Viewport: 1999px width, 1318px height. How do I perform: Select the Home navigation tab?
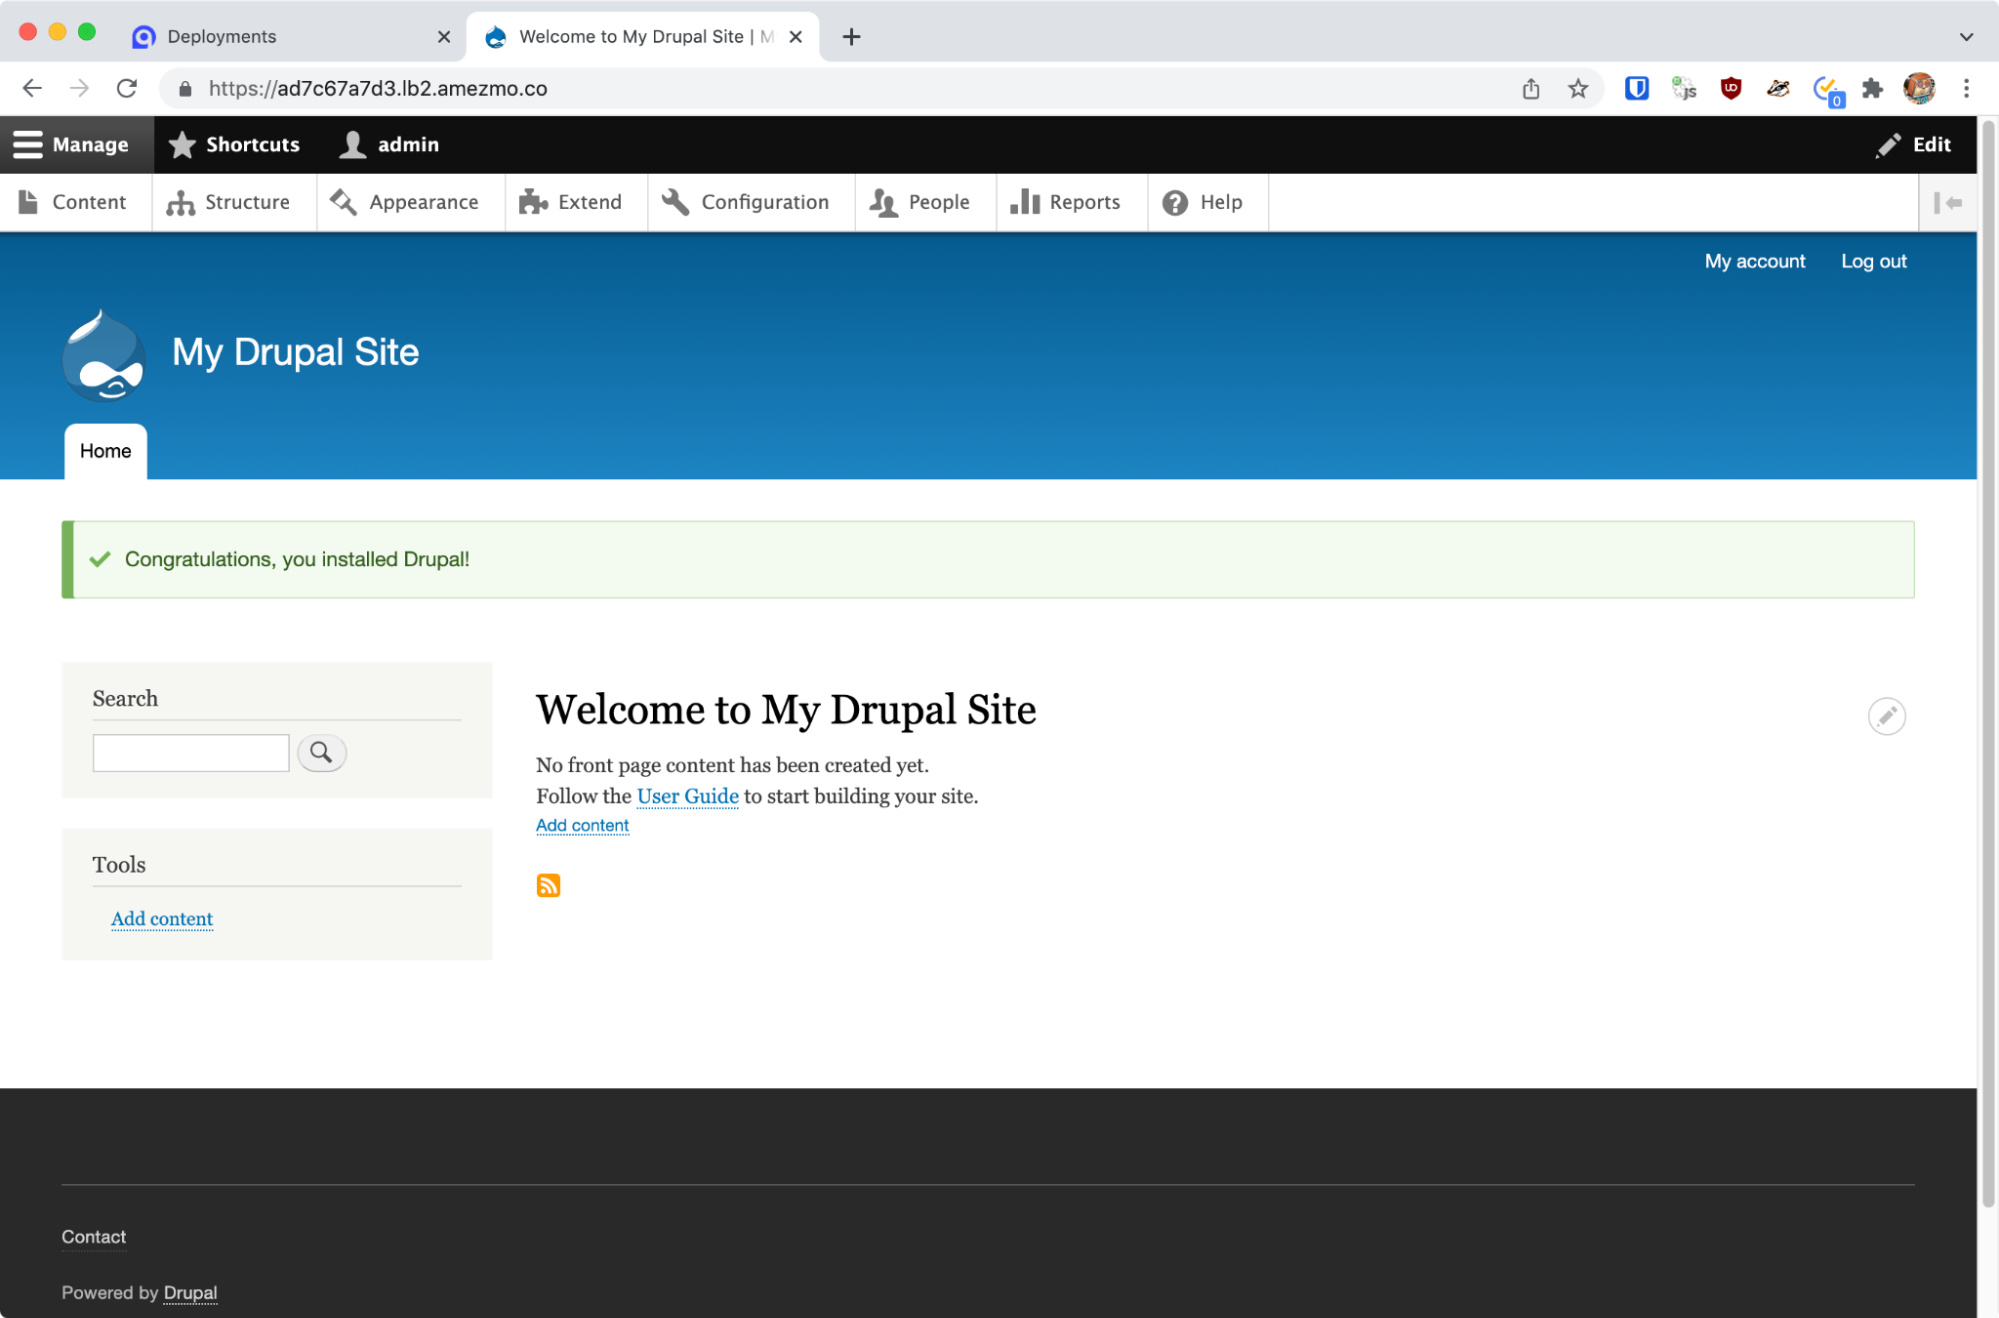pyautogui.click(x=105, y=451)
